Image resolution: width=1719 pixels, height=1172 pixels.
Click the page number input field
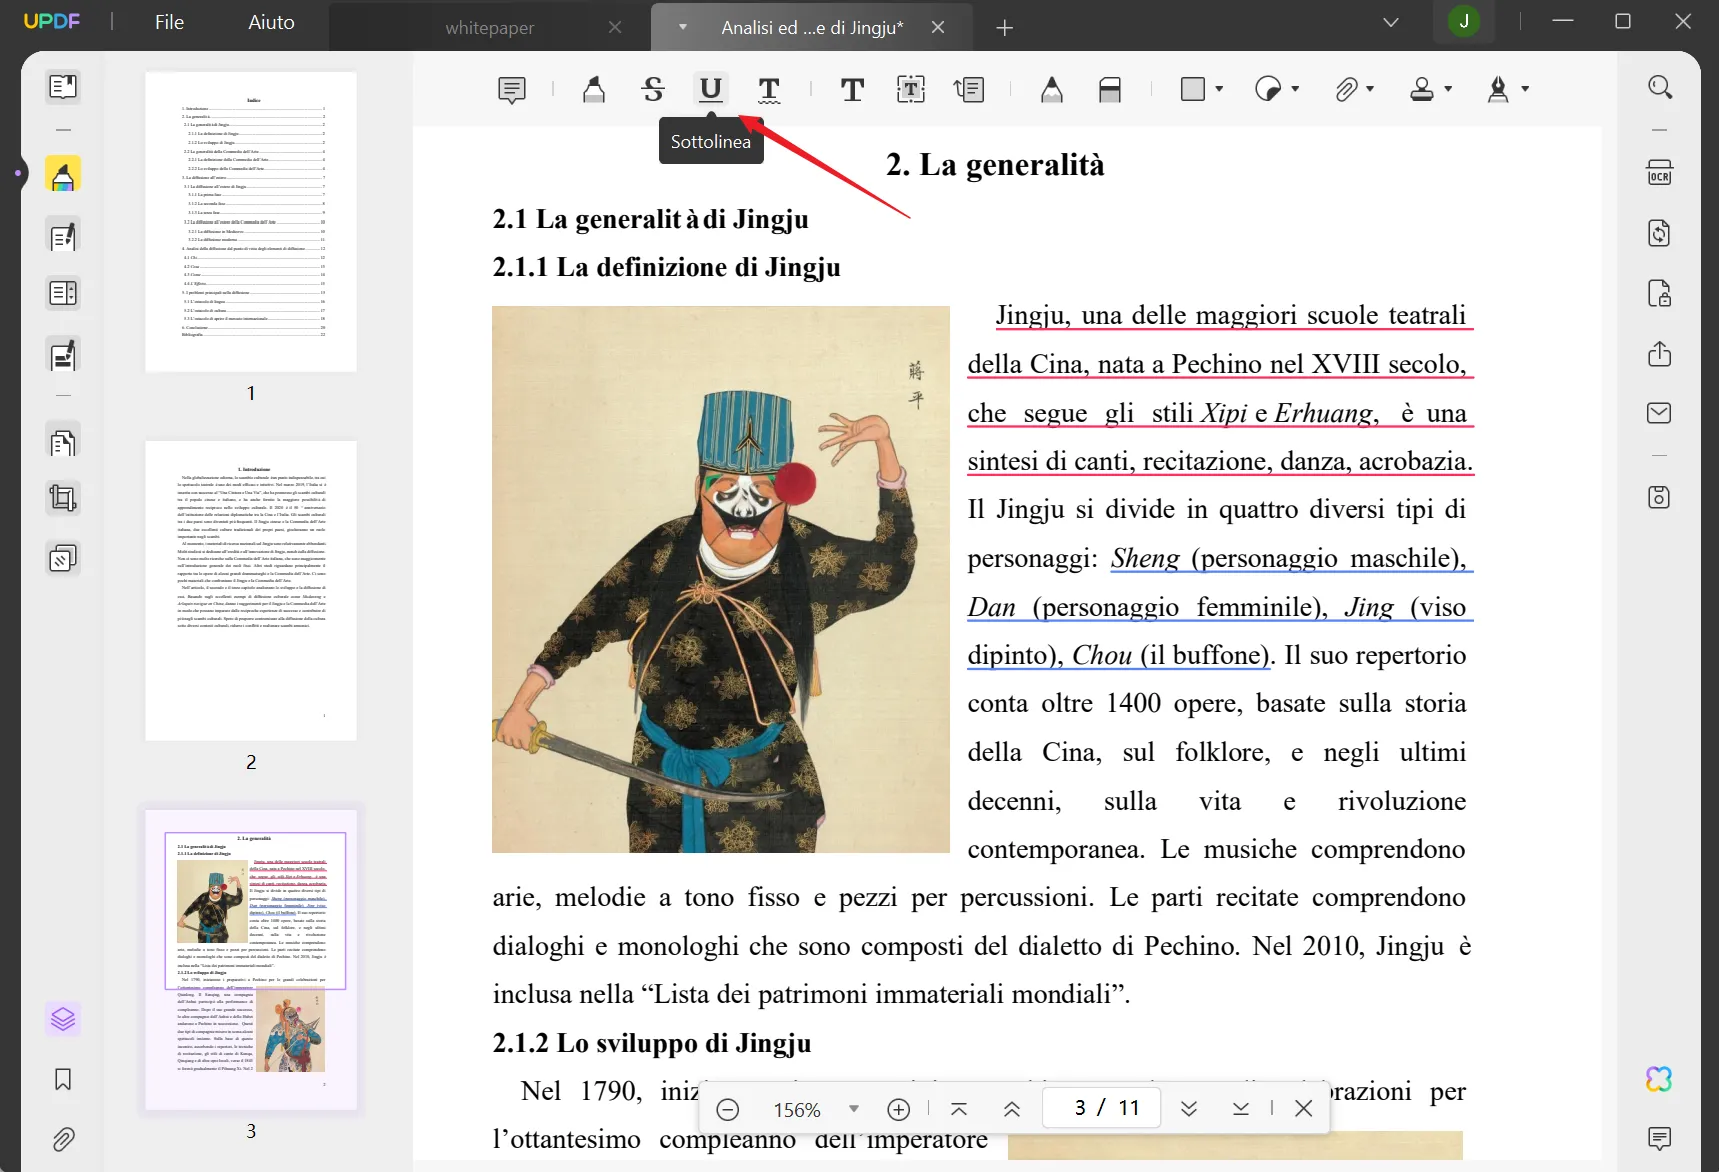click(x=1102, y=1108)
